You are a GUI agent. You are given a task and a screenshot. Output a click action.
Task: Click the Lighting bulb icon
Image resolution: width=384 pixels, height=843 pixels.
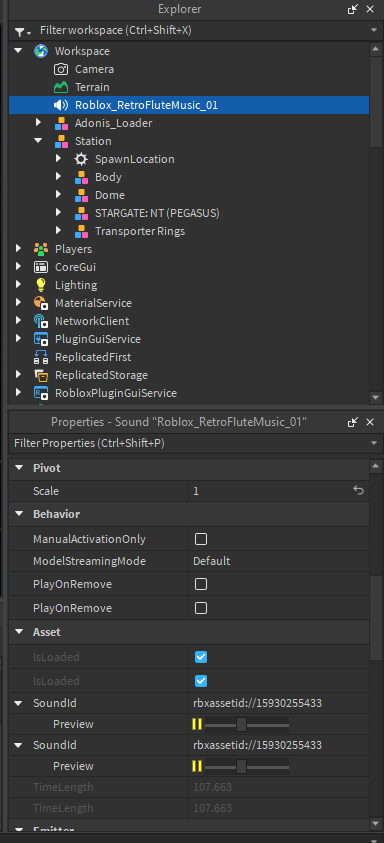[x=41, y=285]
